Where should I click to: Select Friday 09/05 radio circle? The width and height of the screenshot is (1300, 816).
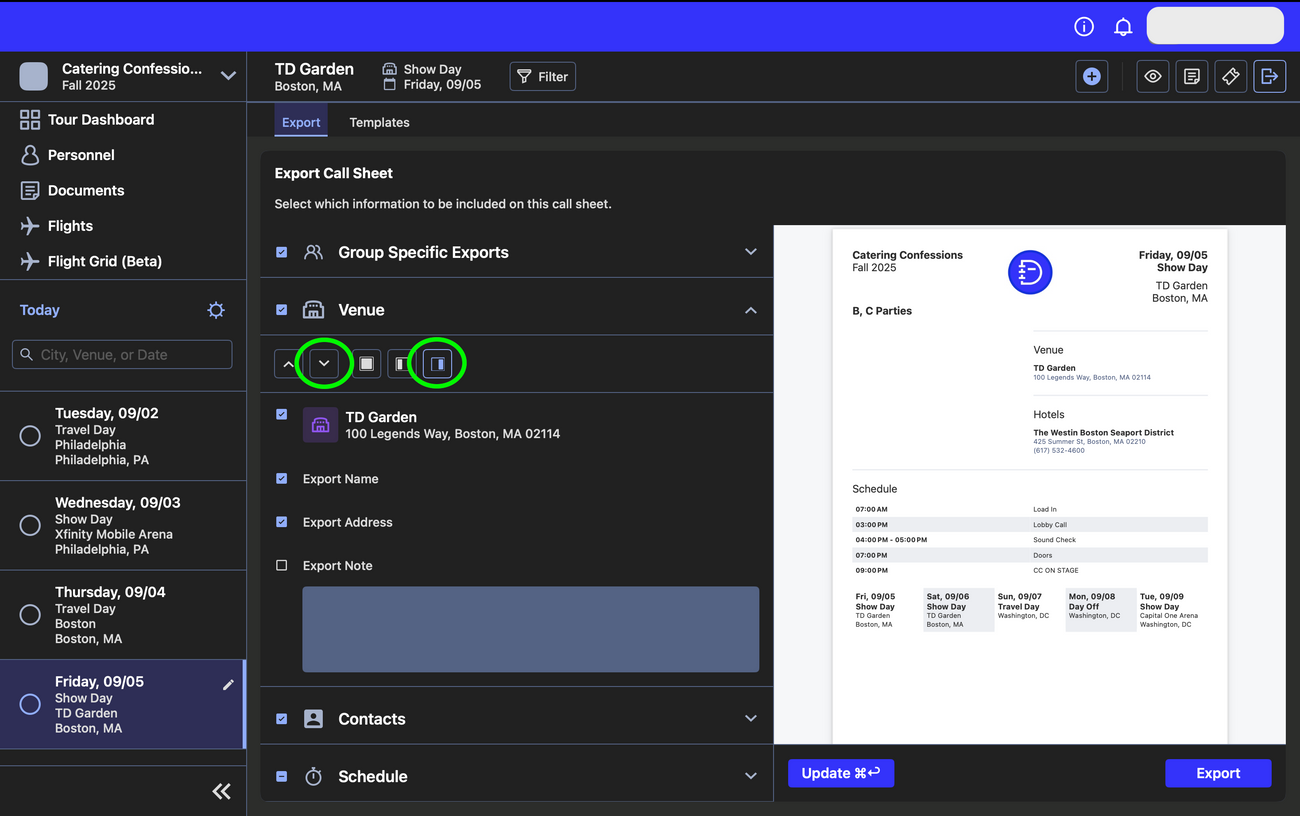tap(30, 704)
